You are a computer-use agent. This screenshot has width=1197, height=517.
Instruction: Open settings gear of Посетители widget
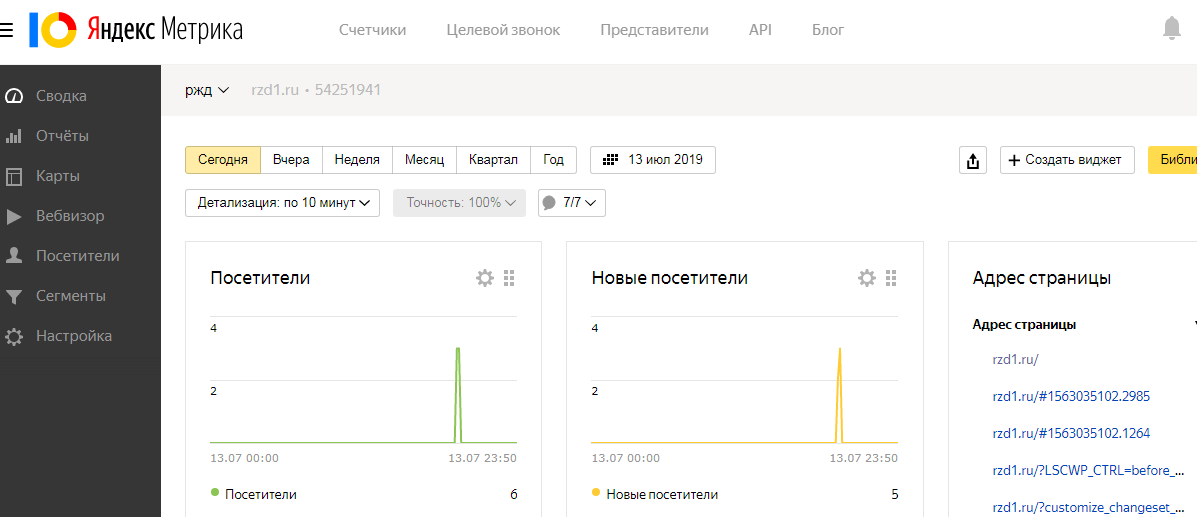coord(485,278)
